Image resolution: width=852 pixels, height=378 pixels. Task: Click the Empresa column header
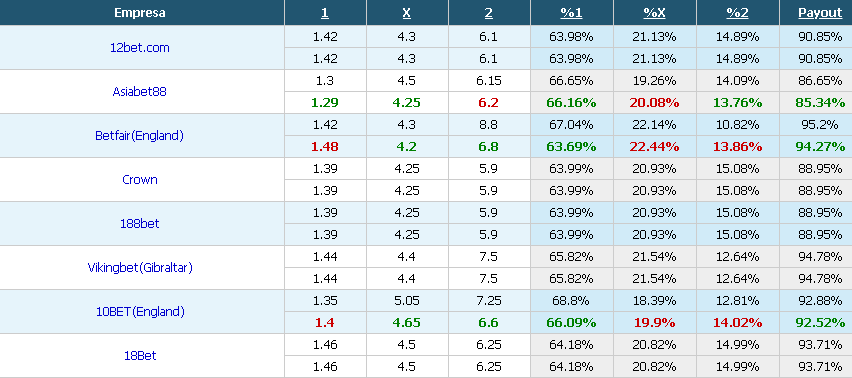coord(140,13)
